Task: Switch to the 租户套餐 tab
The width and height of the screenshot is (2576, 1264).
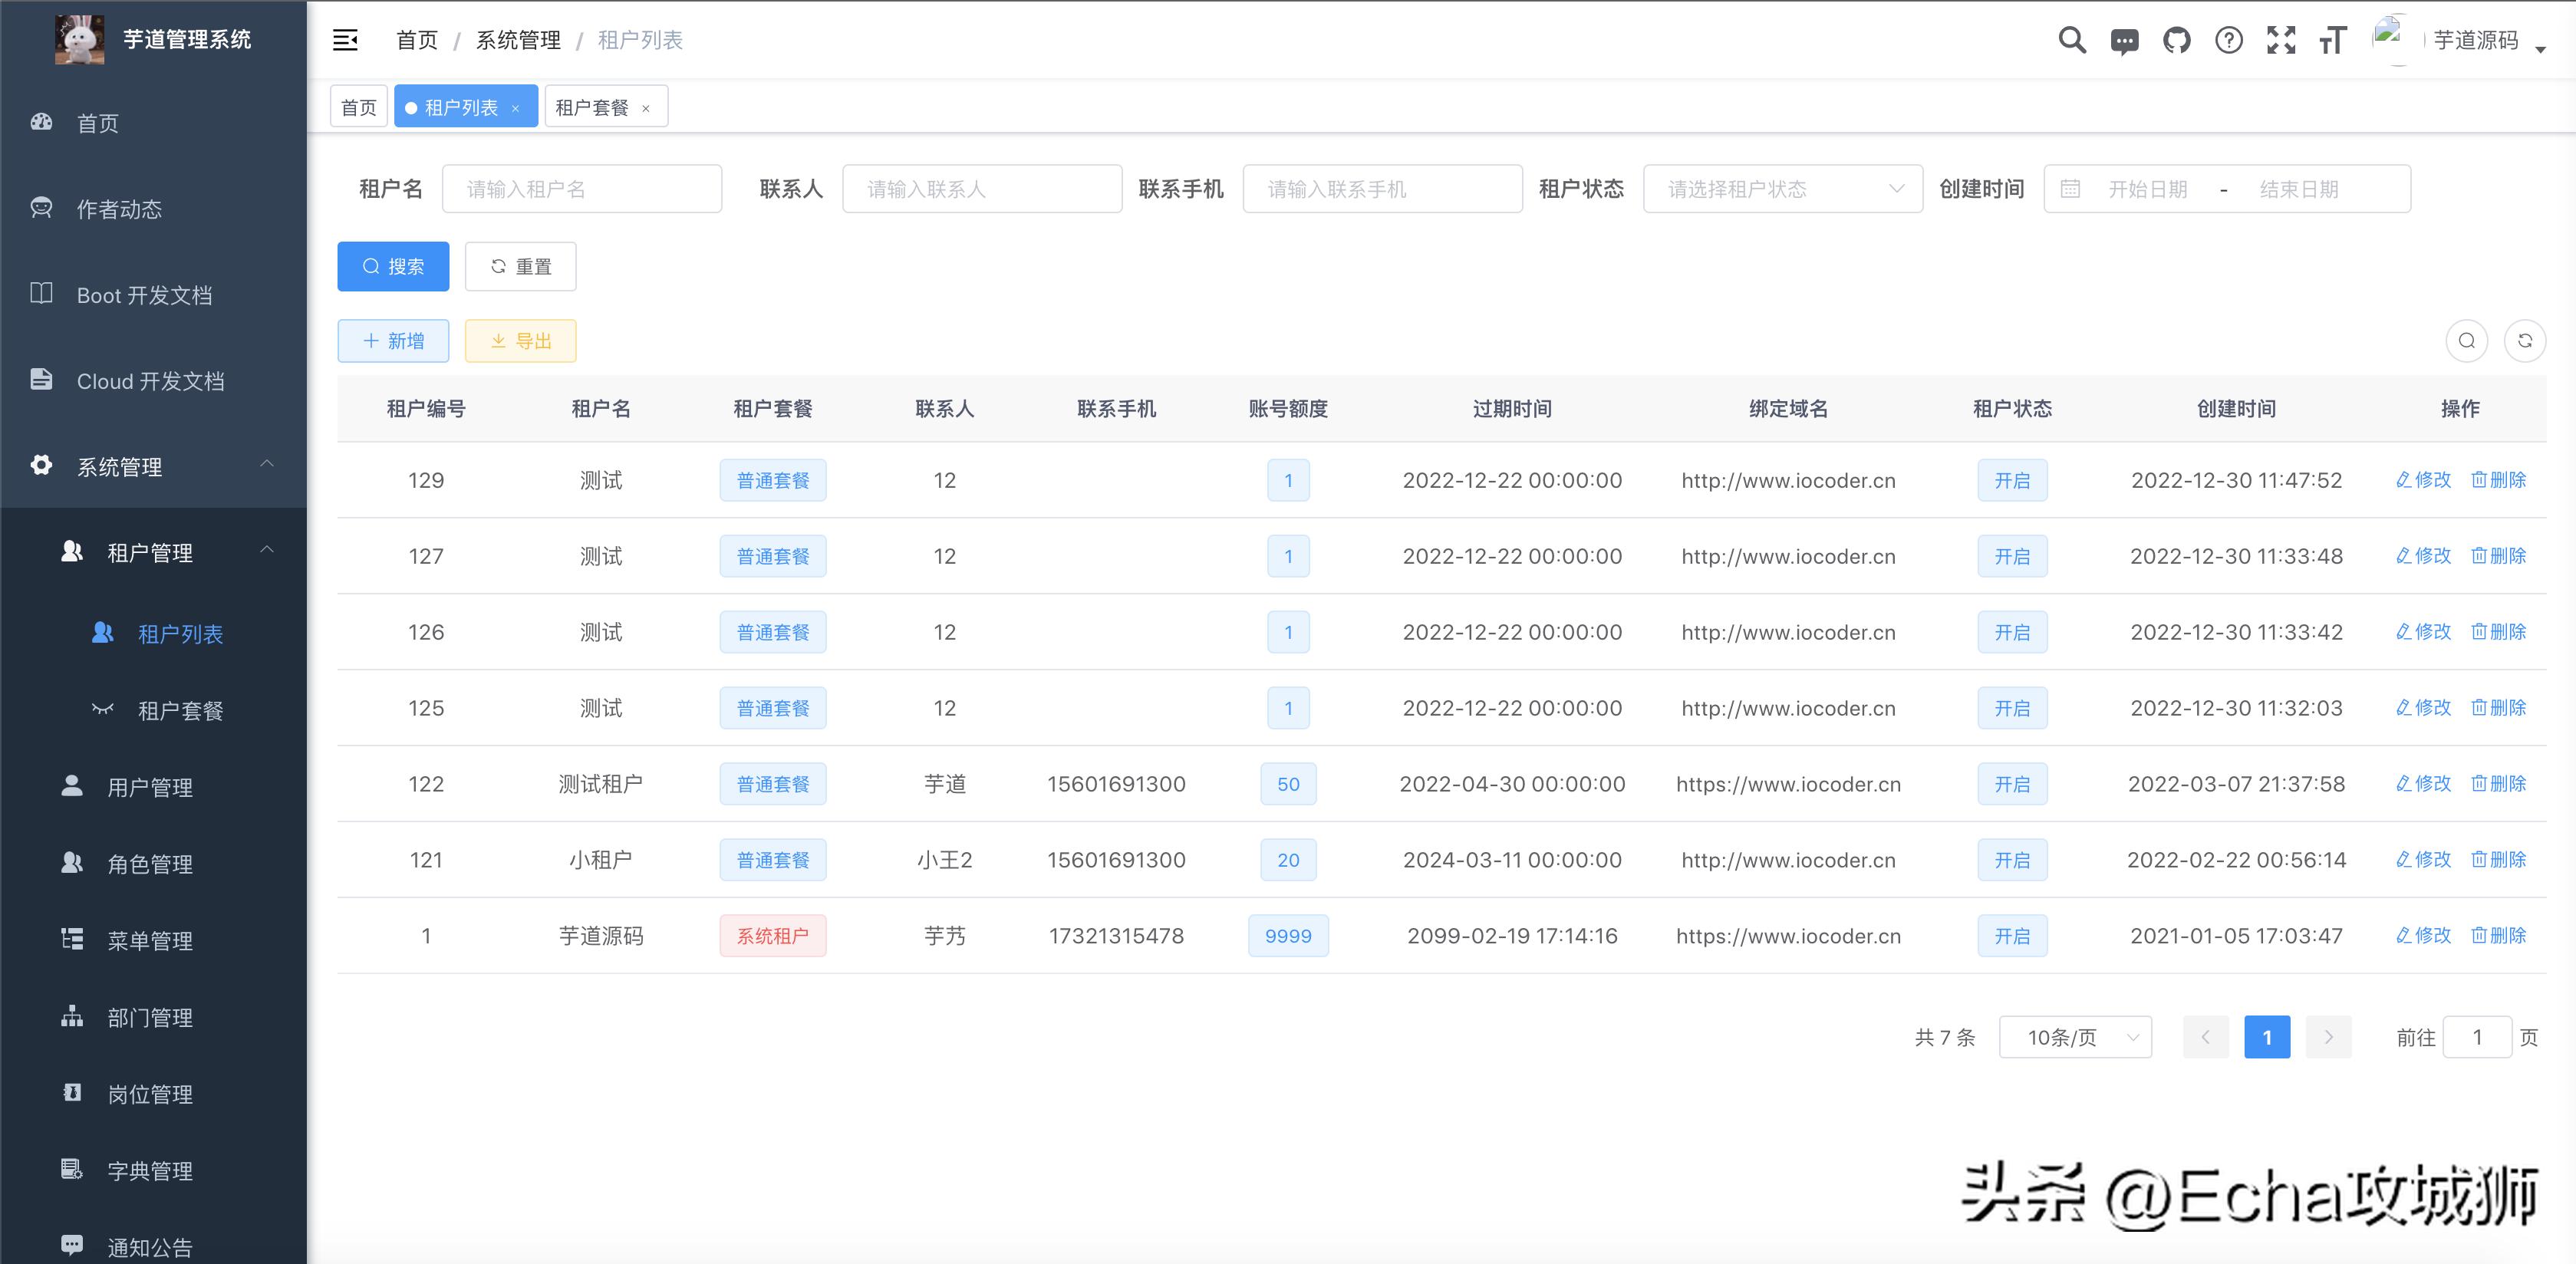Action: pyautogui.click(x=596, y=106)
